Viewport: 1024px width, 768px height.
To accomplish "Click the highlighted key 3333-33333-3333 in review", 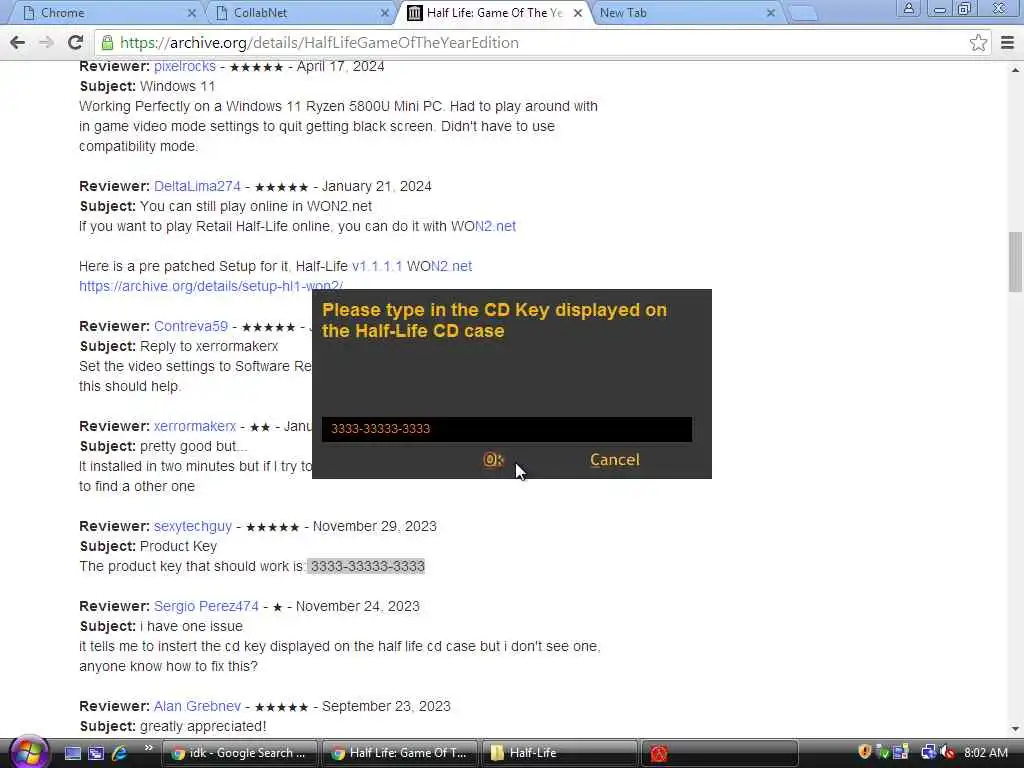I will pos(367,566).
